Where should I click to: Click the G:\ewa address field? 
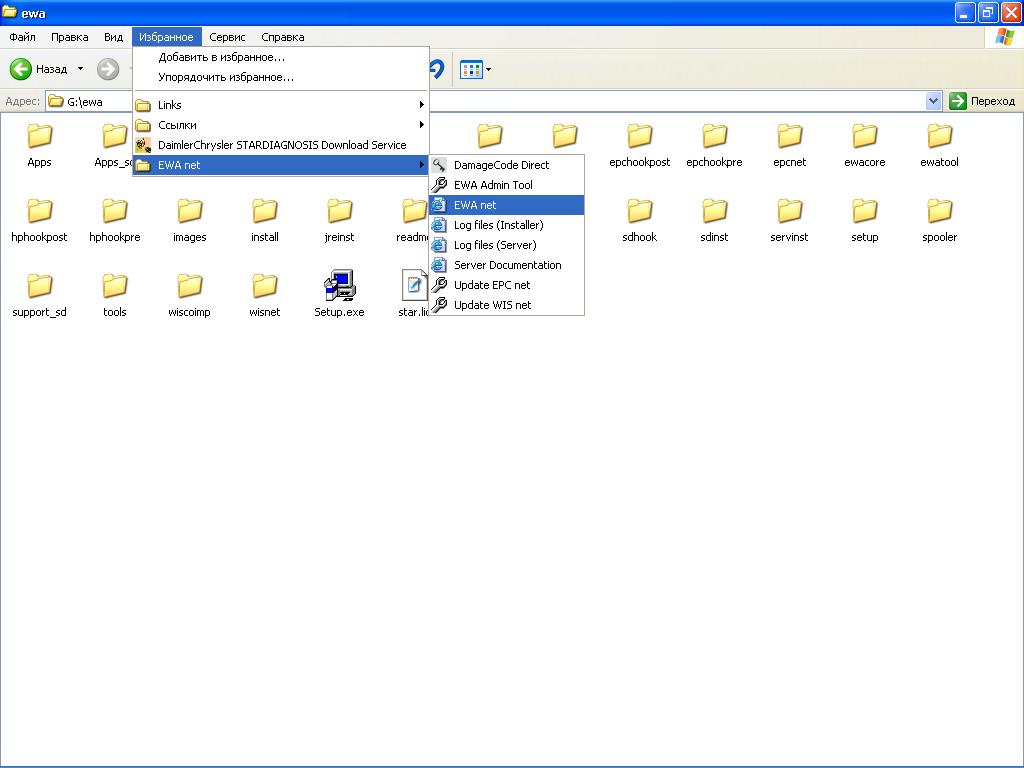pyautogui.click(x=493, y=101)
